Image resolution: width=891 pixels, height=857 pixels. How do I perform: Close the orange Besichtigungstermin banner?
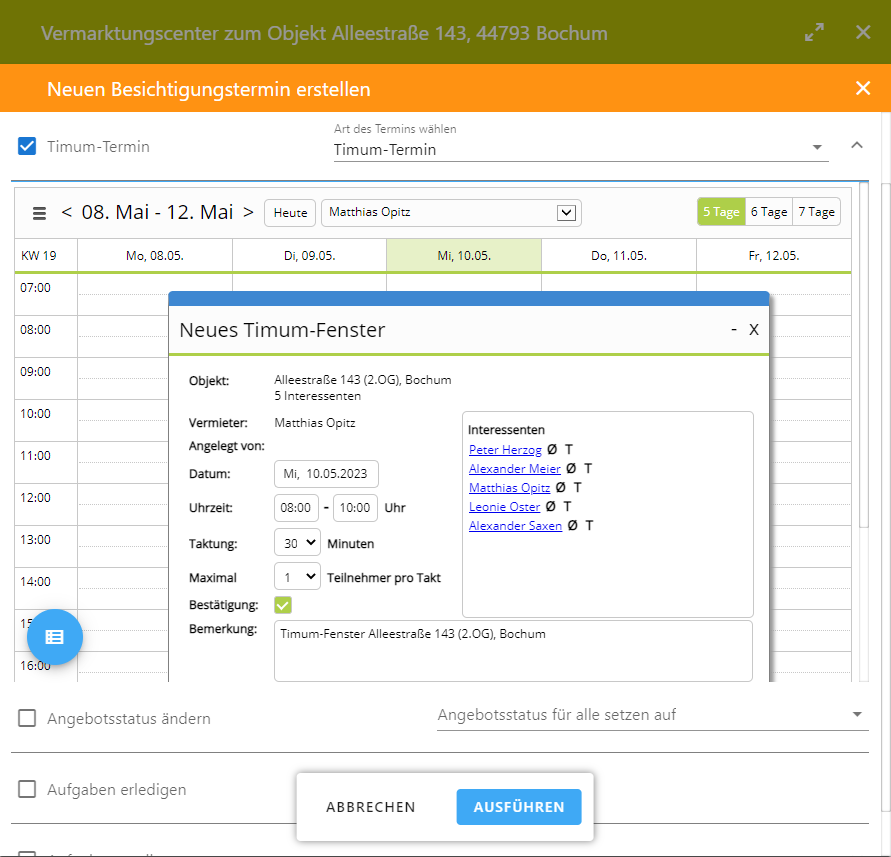(863, 89)
